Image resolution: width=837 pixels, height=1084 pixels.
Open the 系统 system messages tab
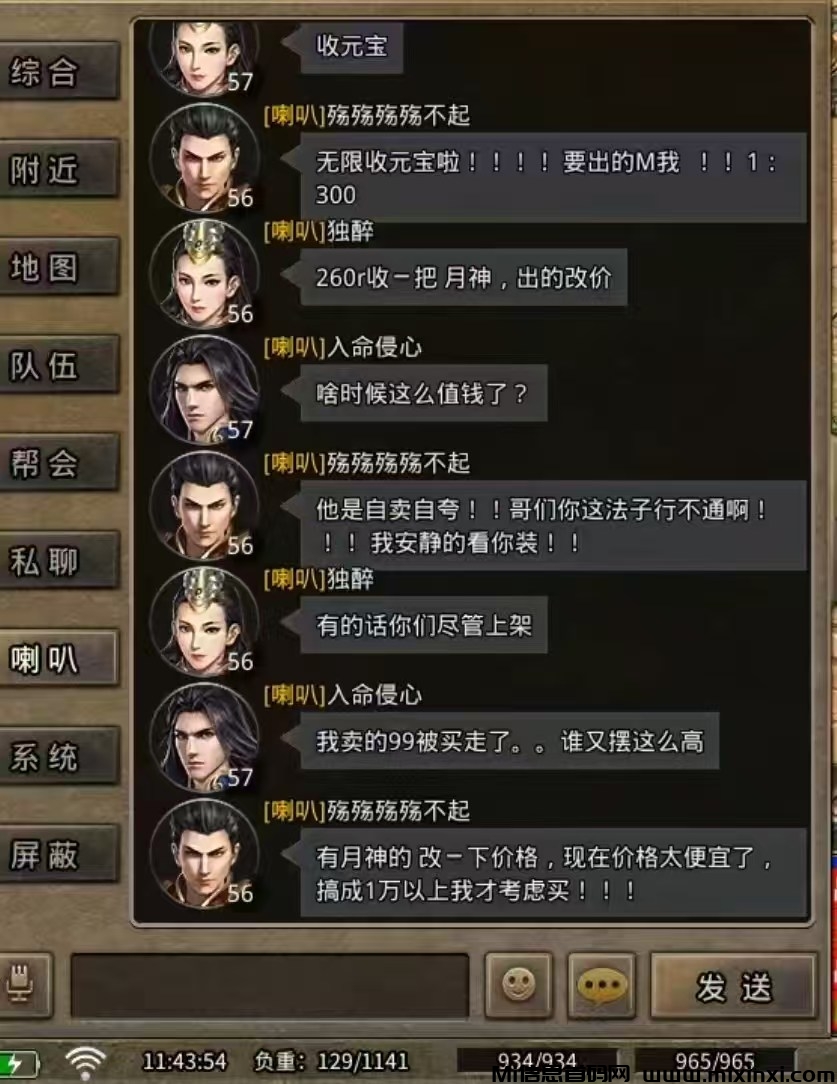(58, 756)
